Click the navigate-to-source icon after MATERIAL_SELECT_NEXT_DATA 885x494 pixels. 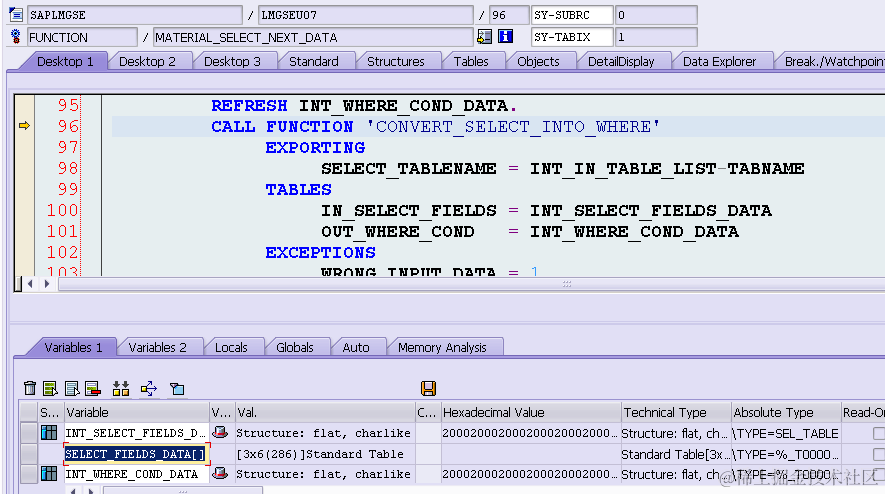point(484,37)
